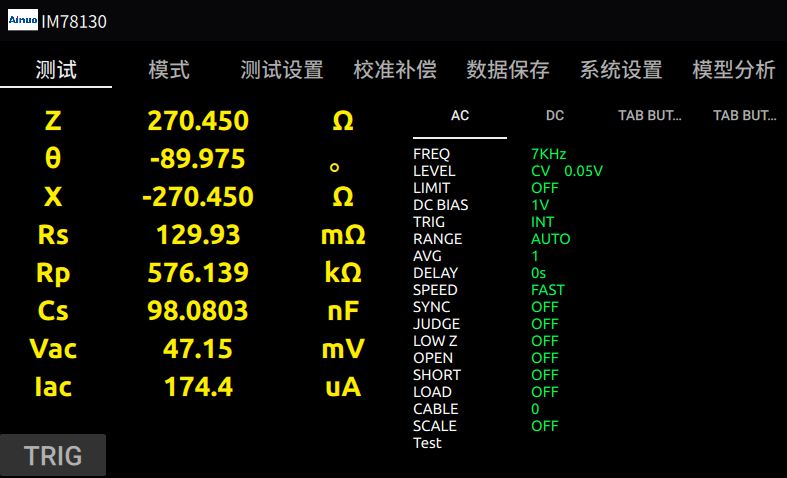Toggle the SYNC OFF setting
The height and width of the screenshot is (478, 787).
click(545, 307)
